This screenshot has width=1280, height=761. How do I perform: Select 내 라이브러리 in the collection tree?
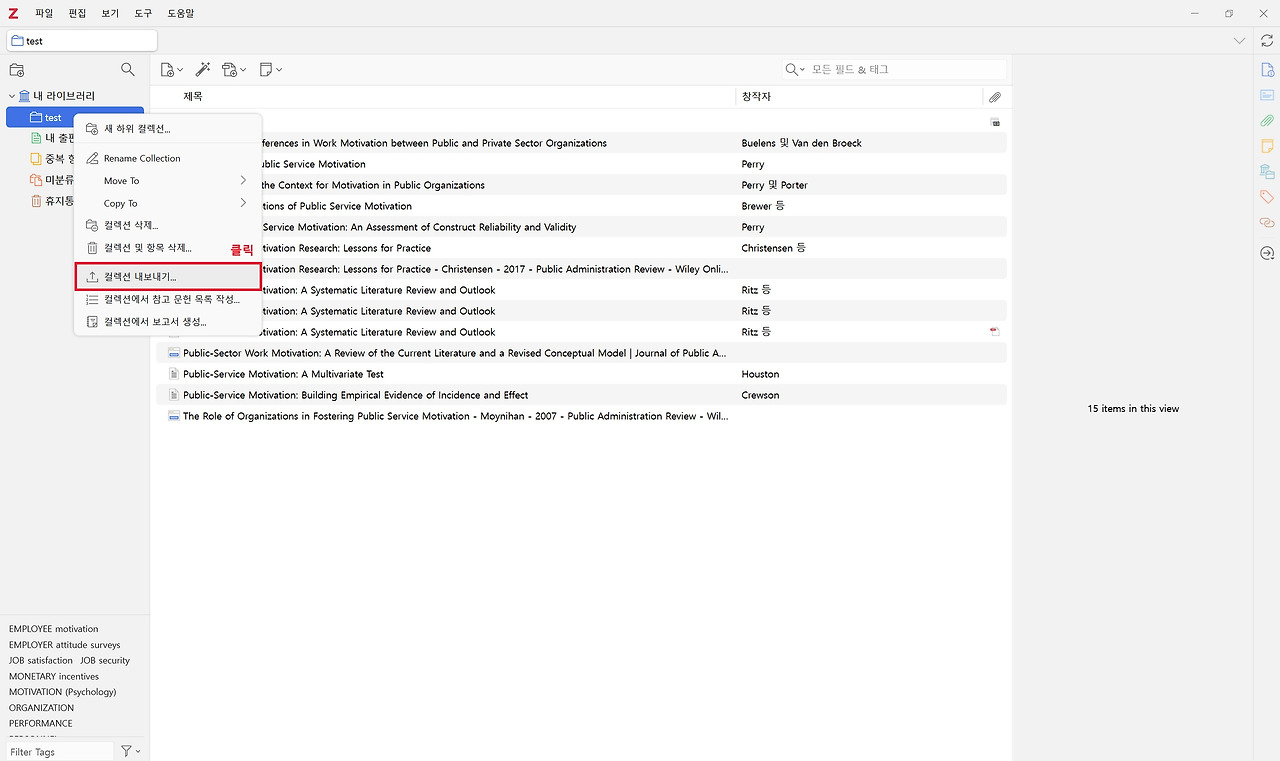tap(64, 96)
